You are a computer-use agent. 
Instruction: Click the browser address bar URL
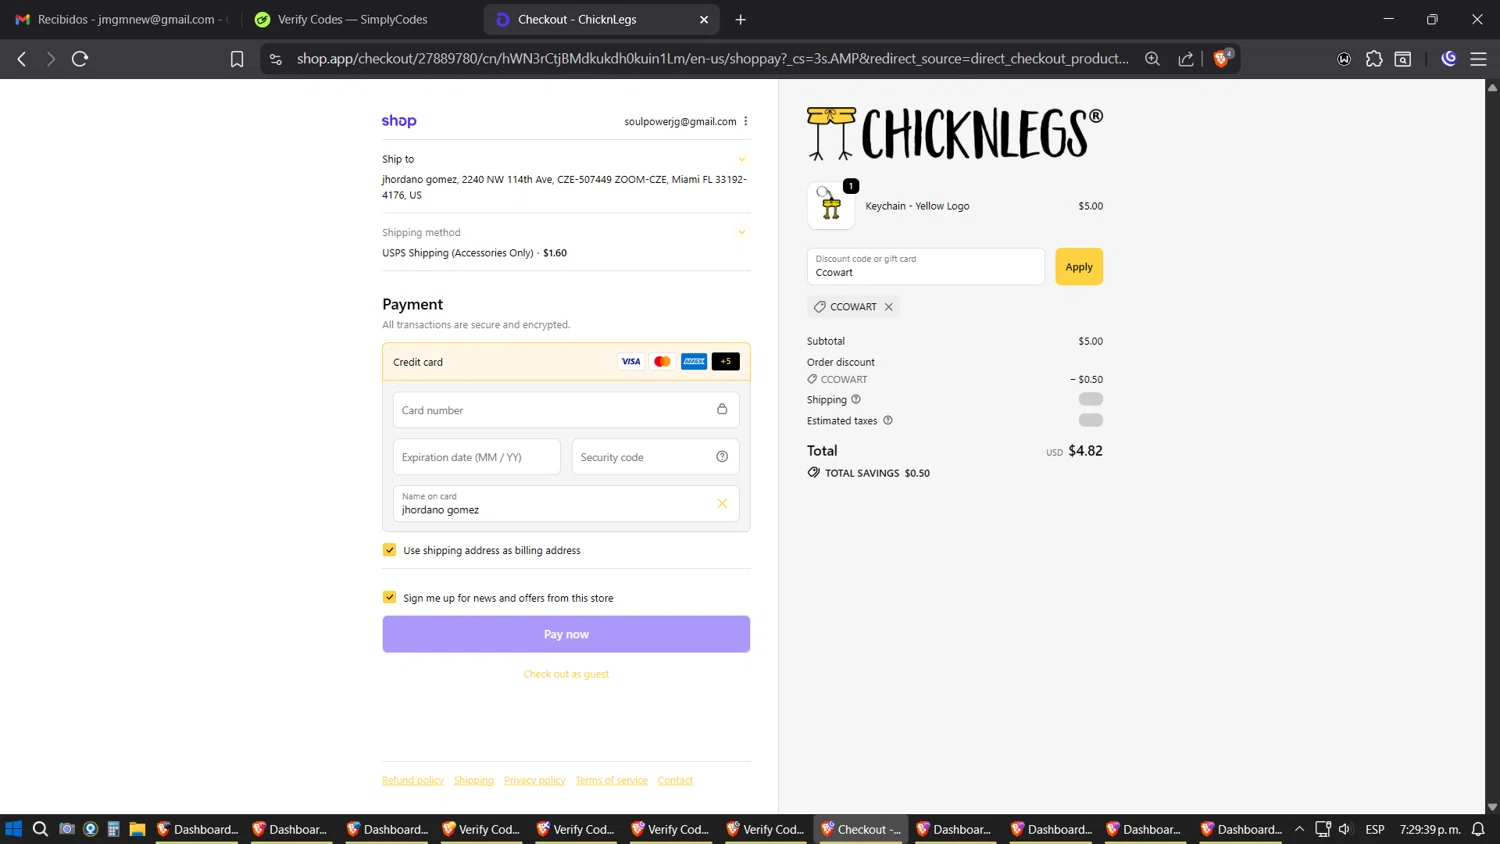pos(712,59)
